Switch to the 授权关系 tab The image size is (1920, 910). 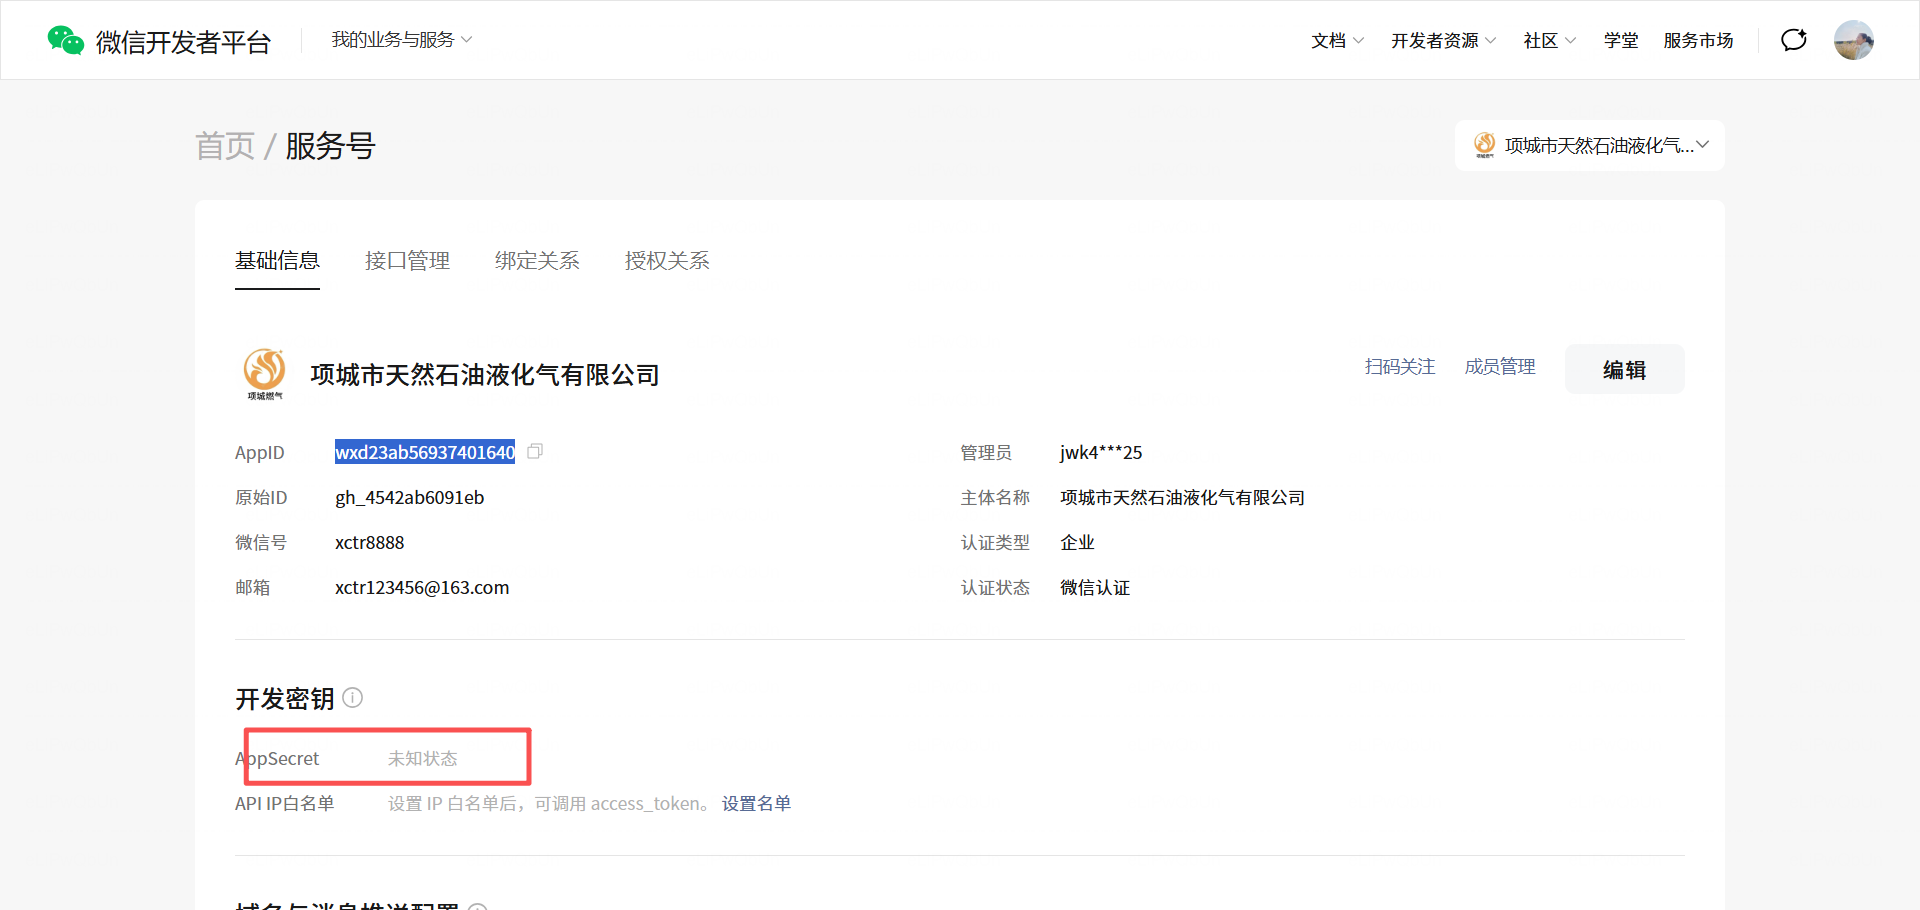(x=667, y=261)
